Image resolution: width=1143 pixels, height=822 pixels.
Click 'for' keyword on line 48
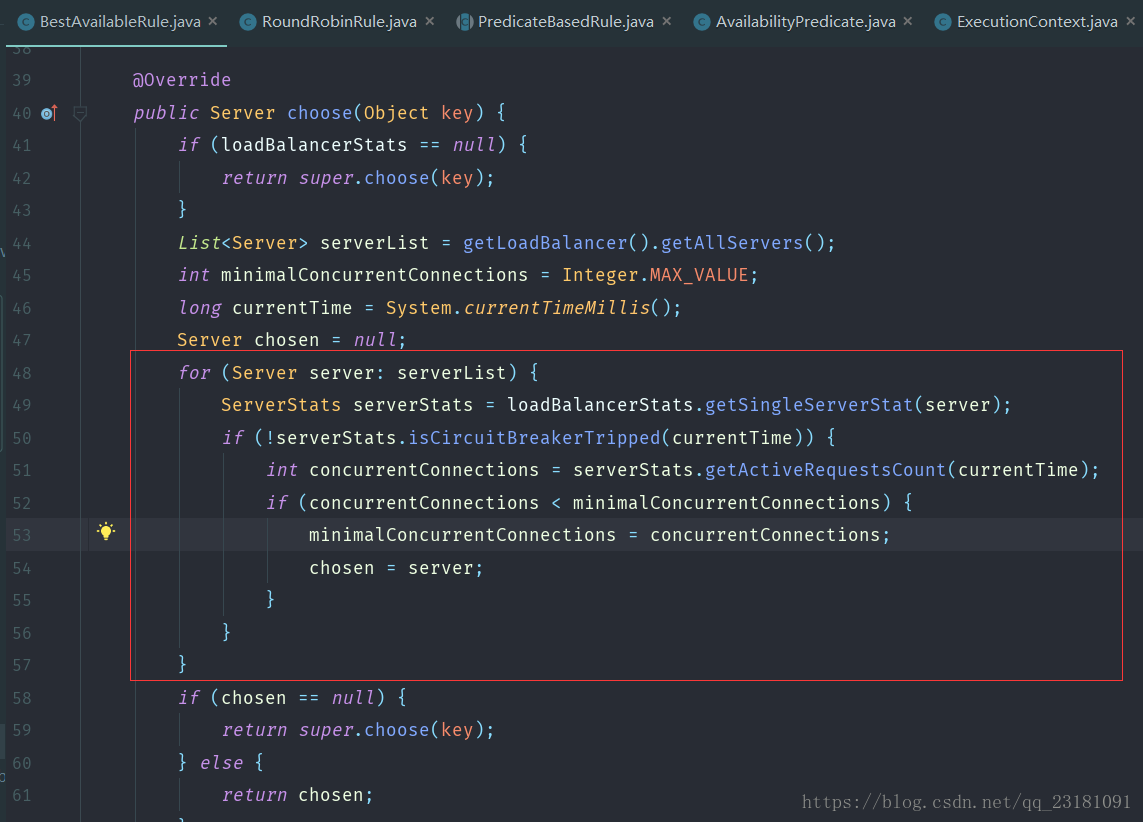(194, 373)
